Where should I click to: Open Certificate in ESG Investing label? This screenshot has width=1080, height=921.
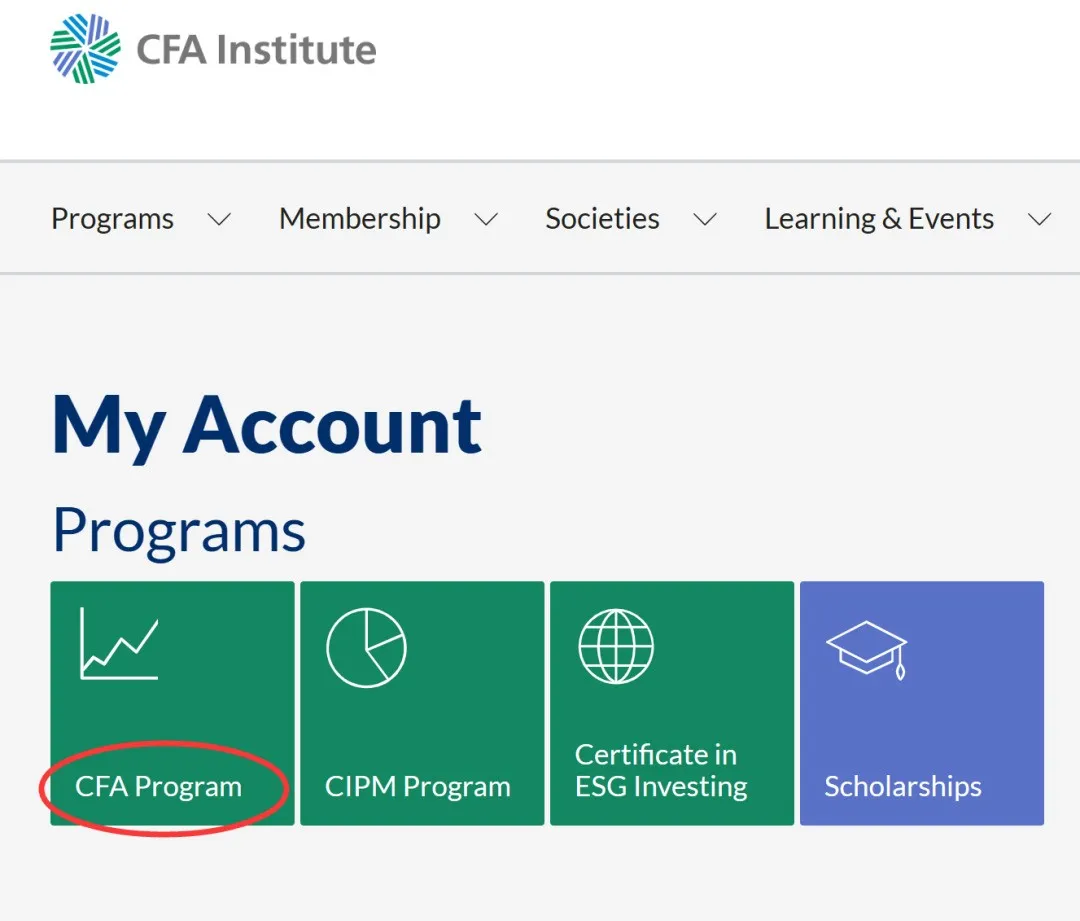pos(661,770)
